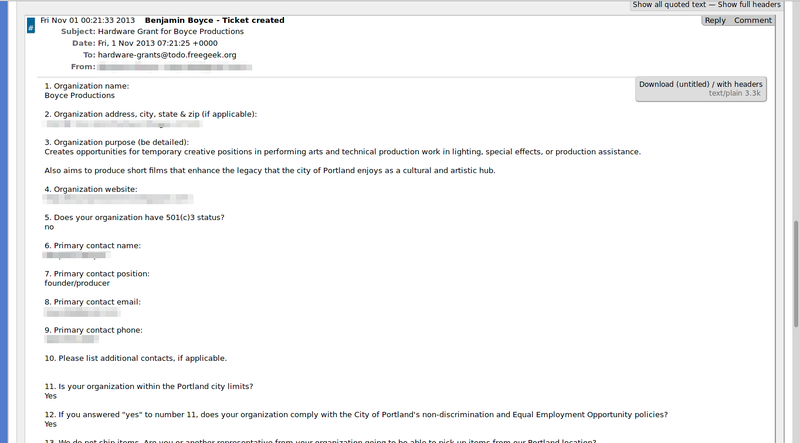Click the '9. Primary contact phone:' label

click(x=93, y=330)
